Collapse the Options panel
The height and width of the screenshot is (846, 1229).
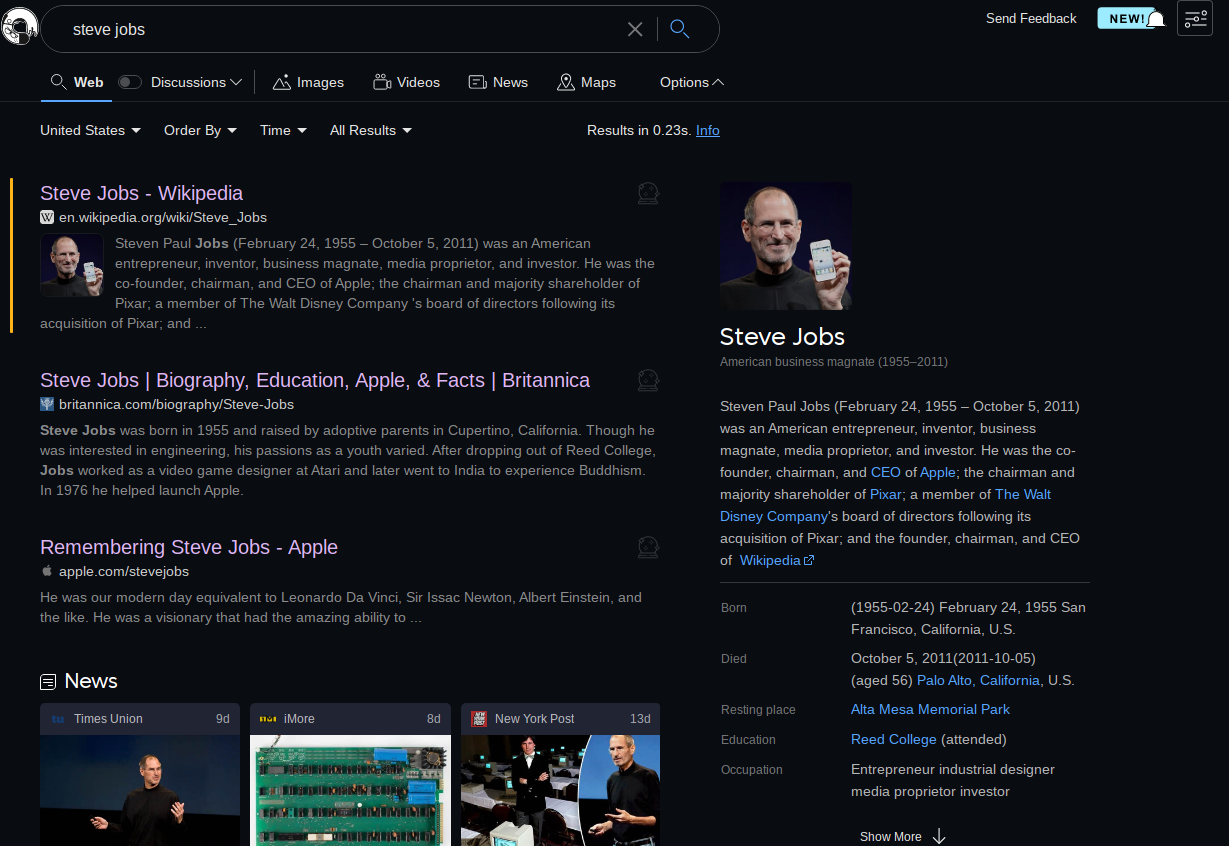(692, 82)
